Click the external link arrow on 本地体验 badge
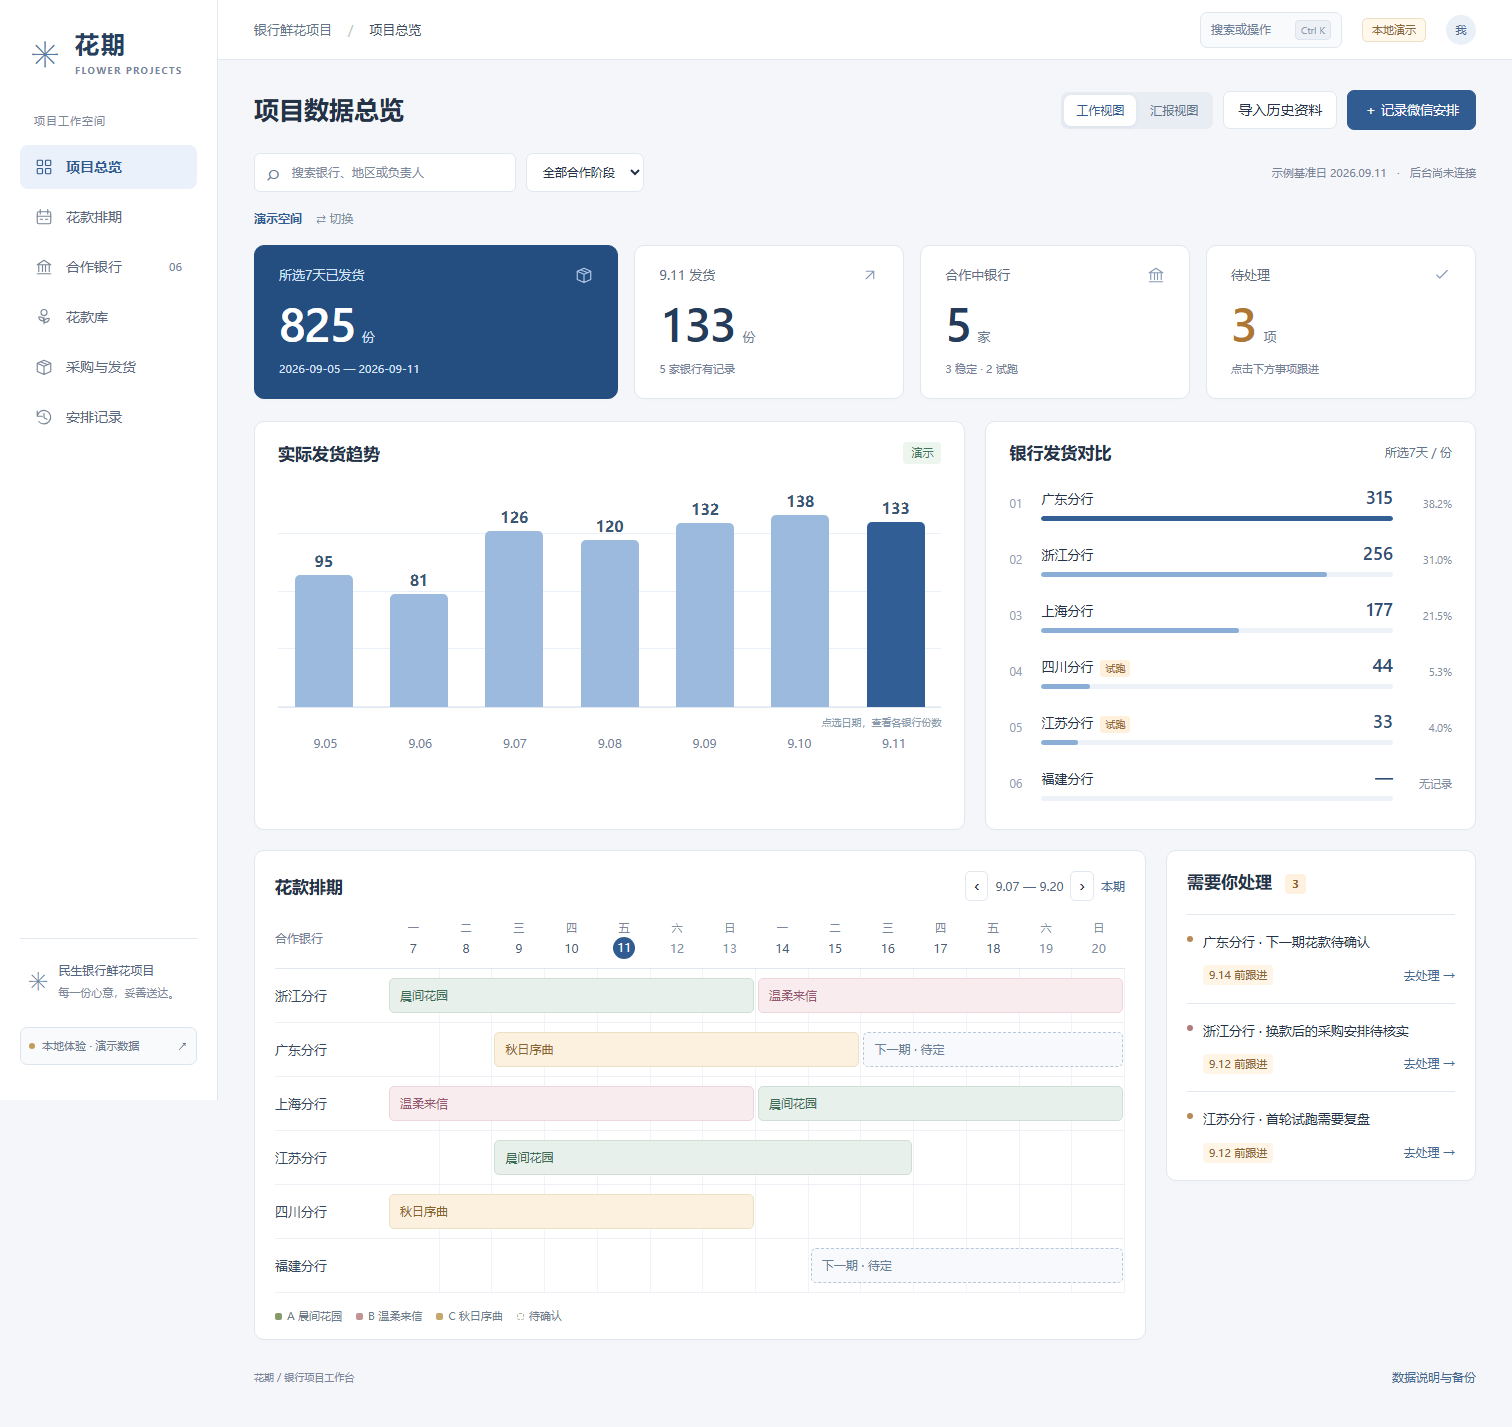This screenshot has height=1427, width=1512. click(x=182, y=1046)
